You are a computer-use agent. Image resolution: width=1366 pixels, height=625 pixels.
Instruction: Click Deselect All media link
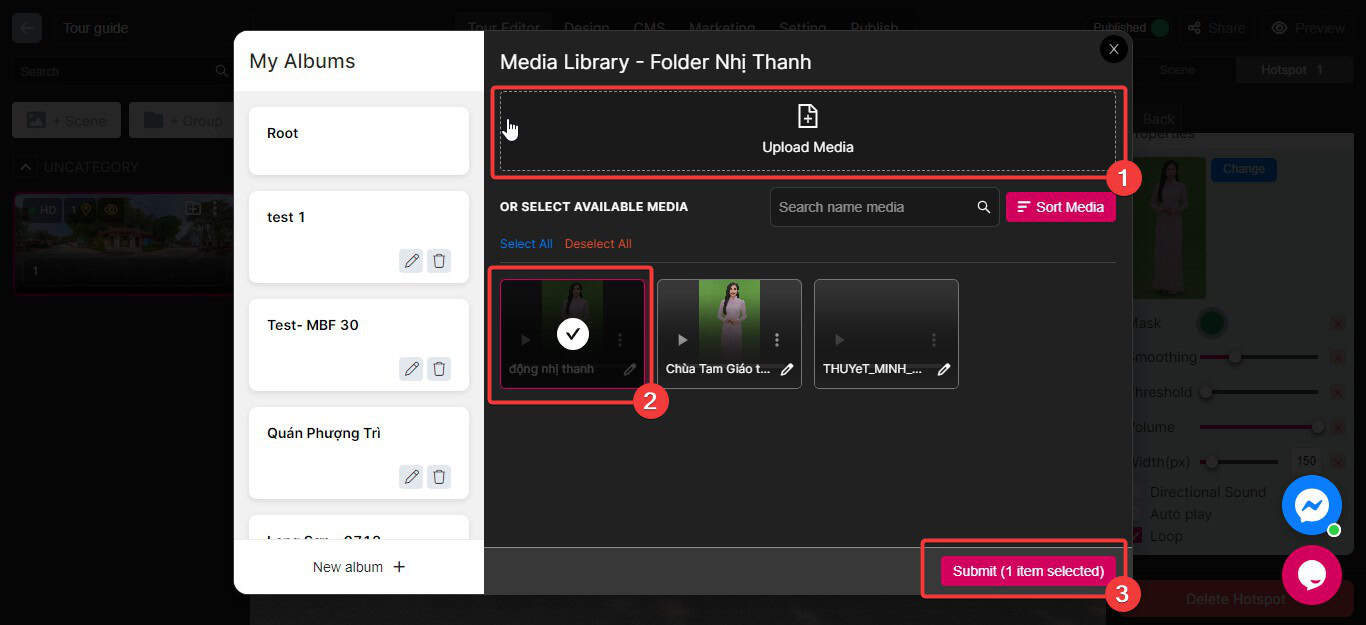(x=598, y=244)
